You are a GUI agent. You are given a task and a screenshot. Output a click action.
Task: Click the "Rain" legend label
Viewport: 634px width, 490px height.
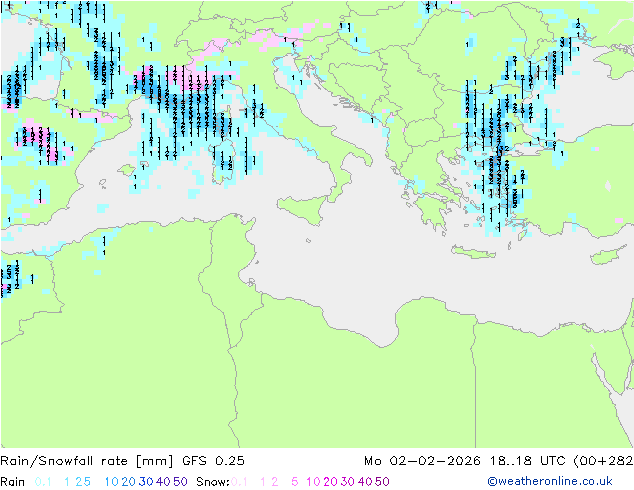[x=13, y=482]
